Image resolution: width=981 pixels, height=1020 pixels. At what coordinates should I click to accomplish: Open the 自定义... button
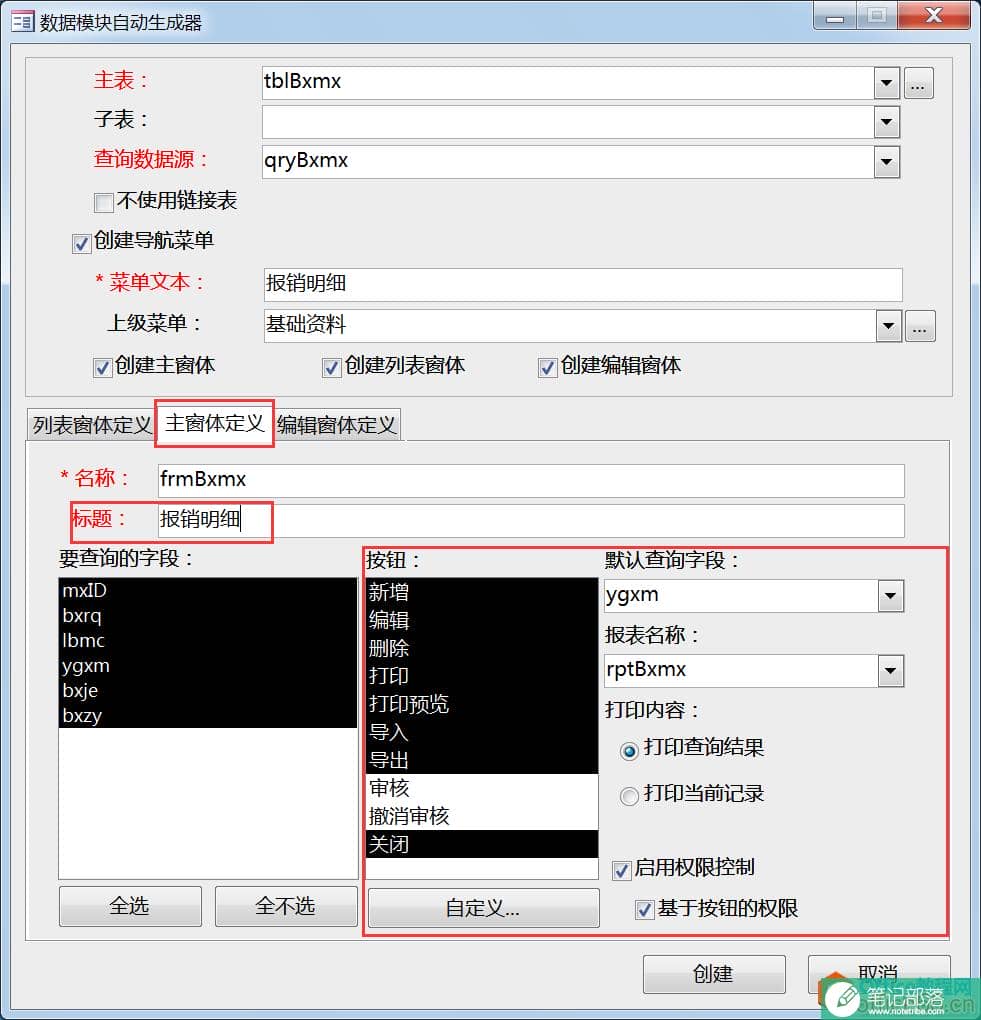(483, 907)
